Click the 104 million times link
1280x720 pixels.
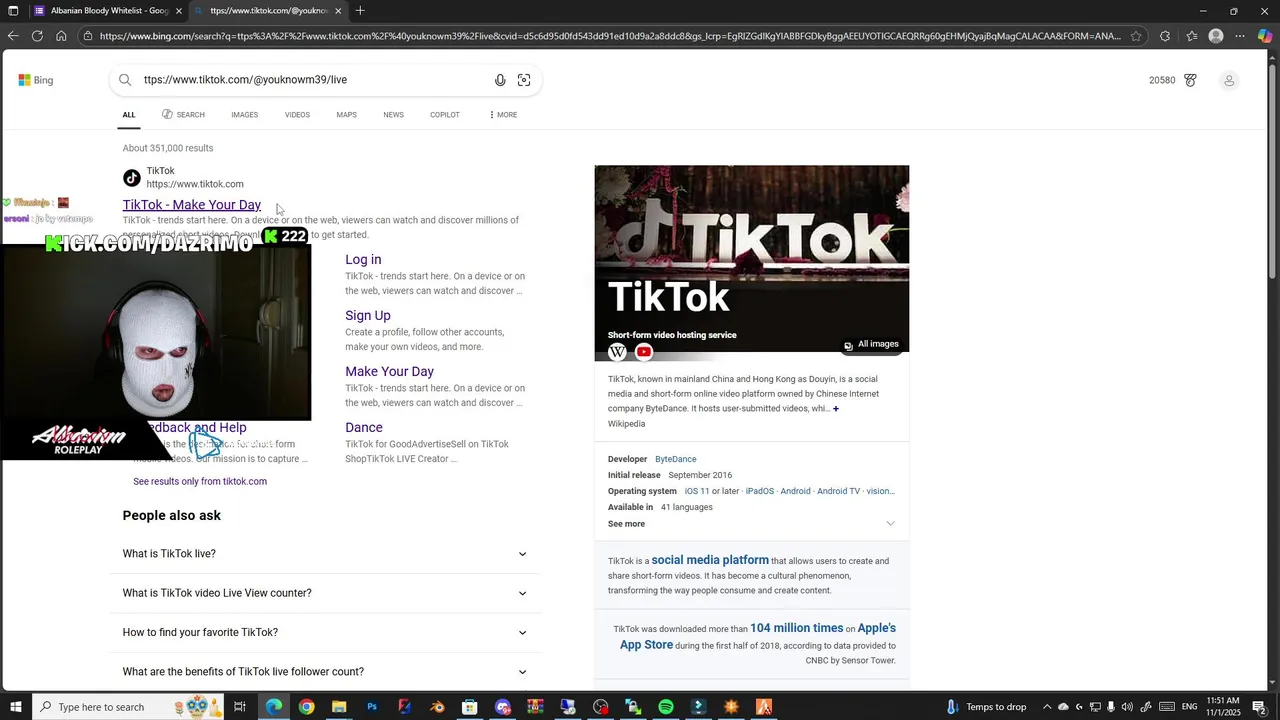[797, 628]
